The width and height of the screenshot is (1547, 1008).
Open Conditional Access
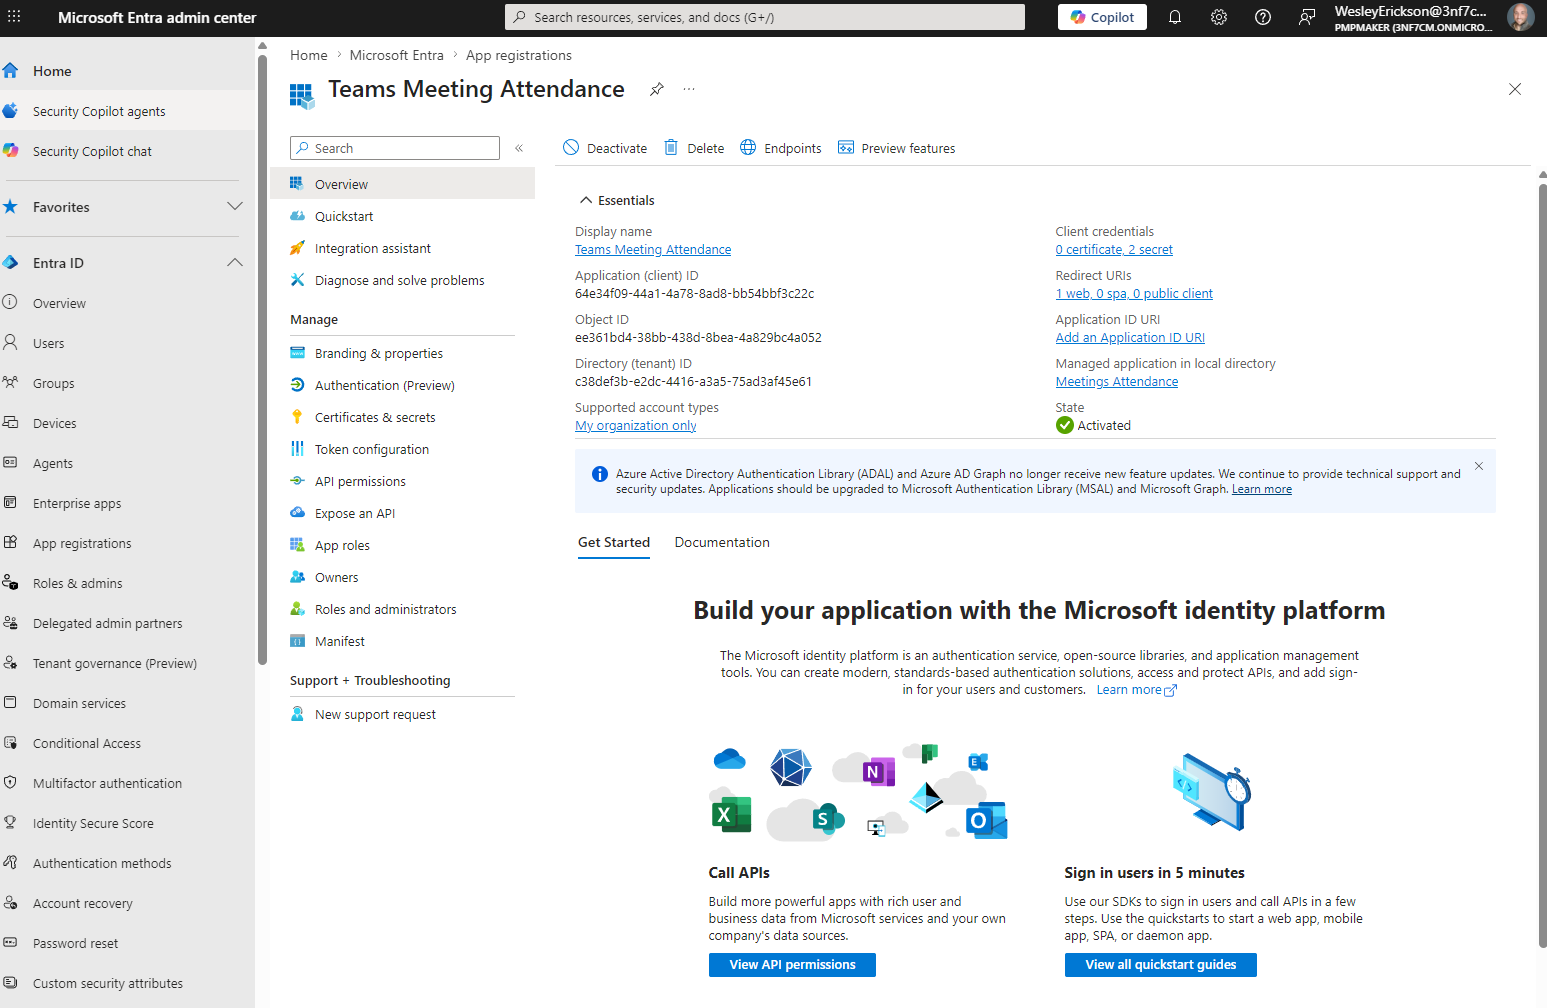(127, 743)
